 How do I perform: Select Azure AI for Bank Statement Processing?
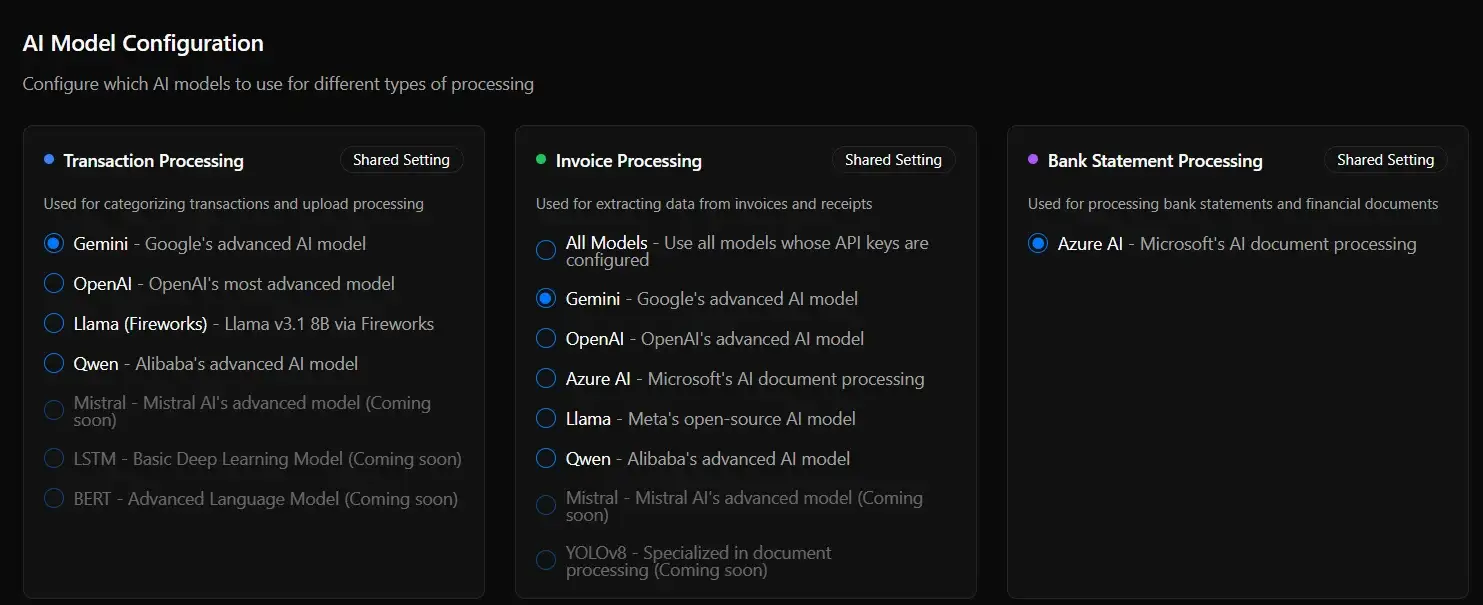pyautogui.click(x=1038, y=244)
